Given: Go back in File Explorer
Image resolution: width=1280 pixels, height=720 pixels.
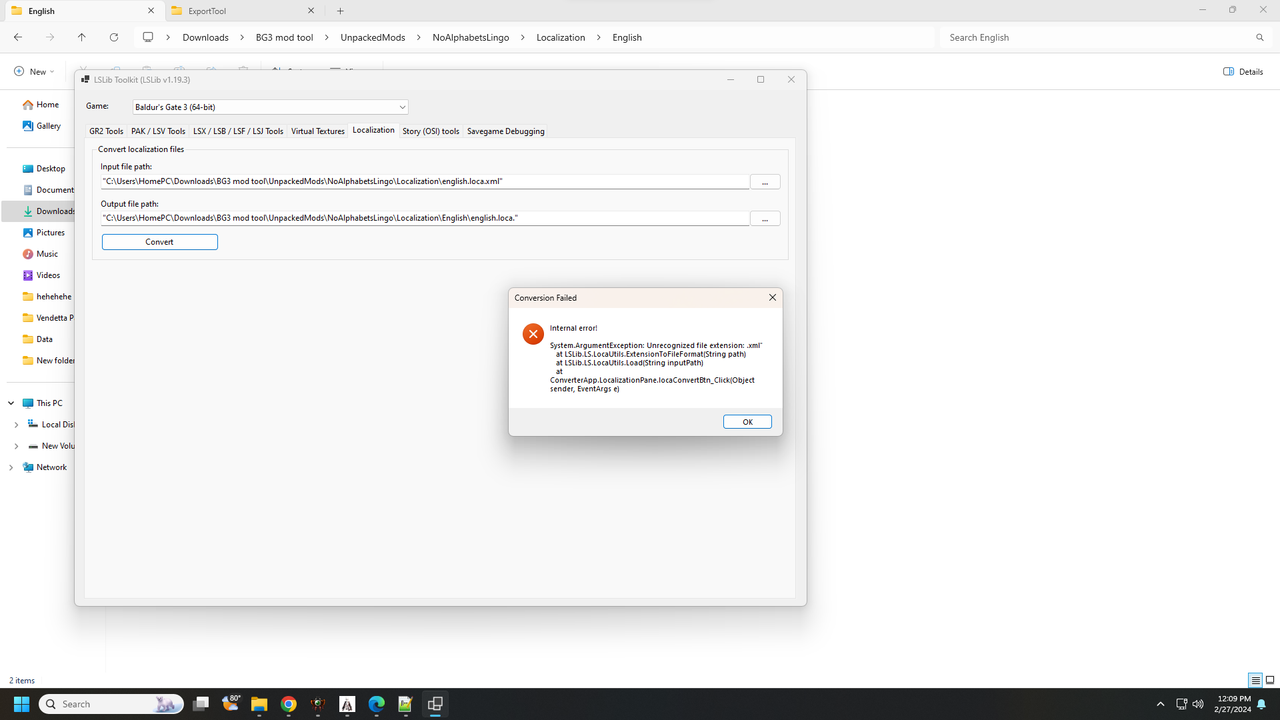Looking at the screenshot, I should coord(18,37).
